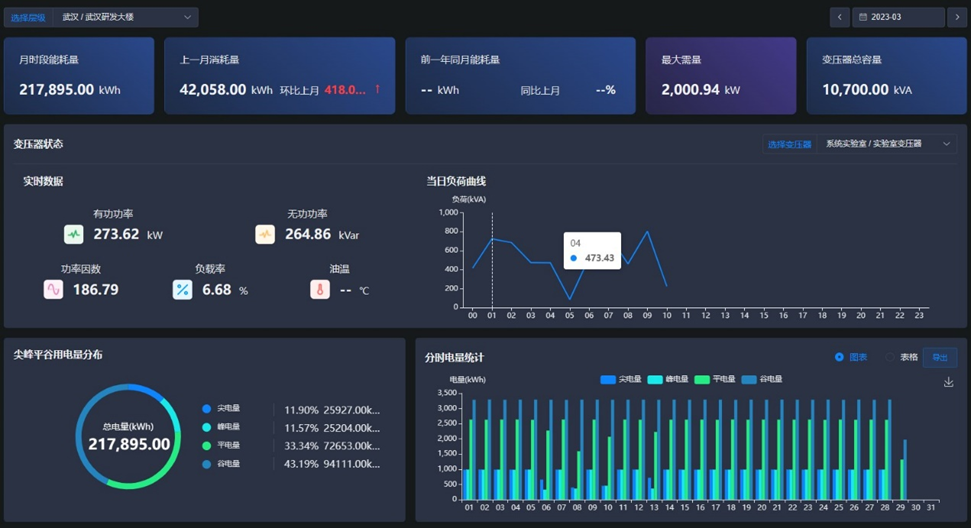Open the 武汉 / 武汉研发大楼 level dropdown
Image resolution: width=971 pixels, height=528 pixels.
(x=124, y=17)
